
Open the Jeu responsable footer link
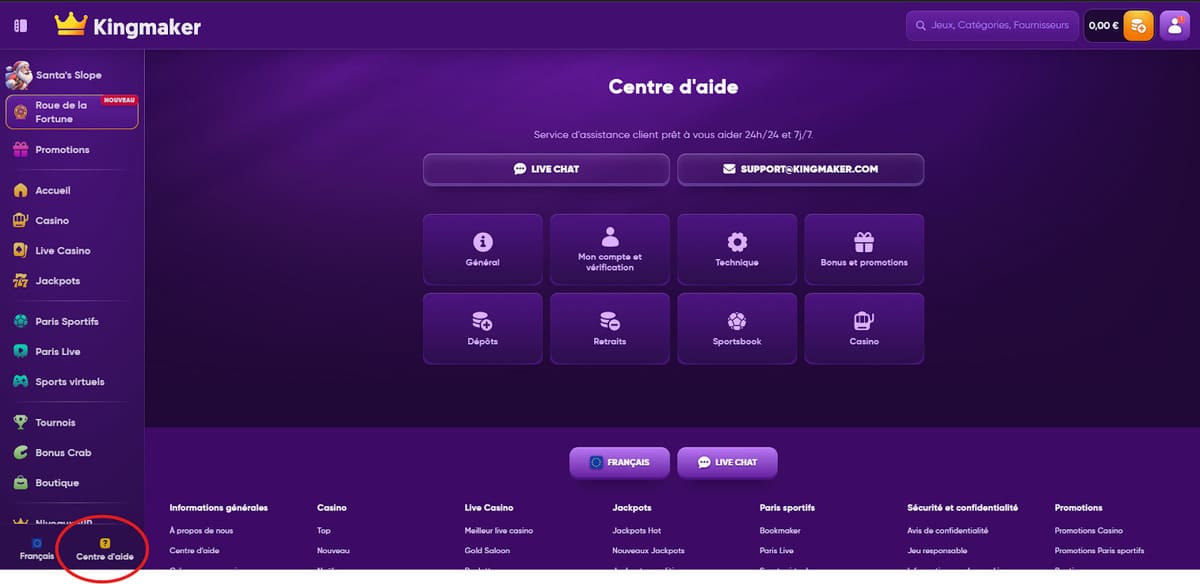[937, 551]
